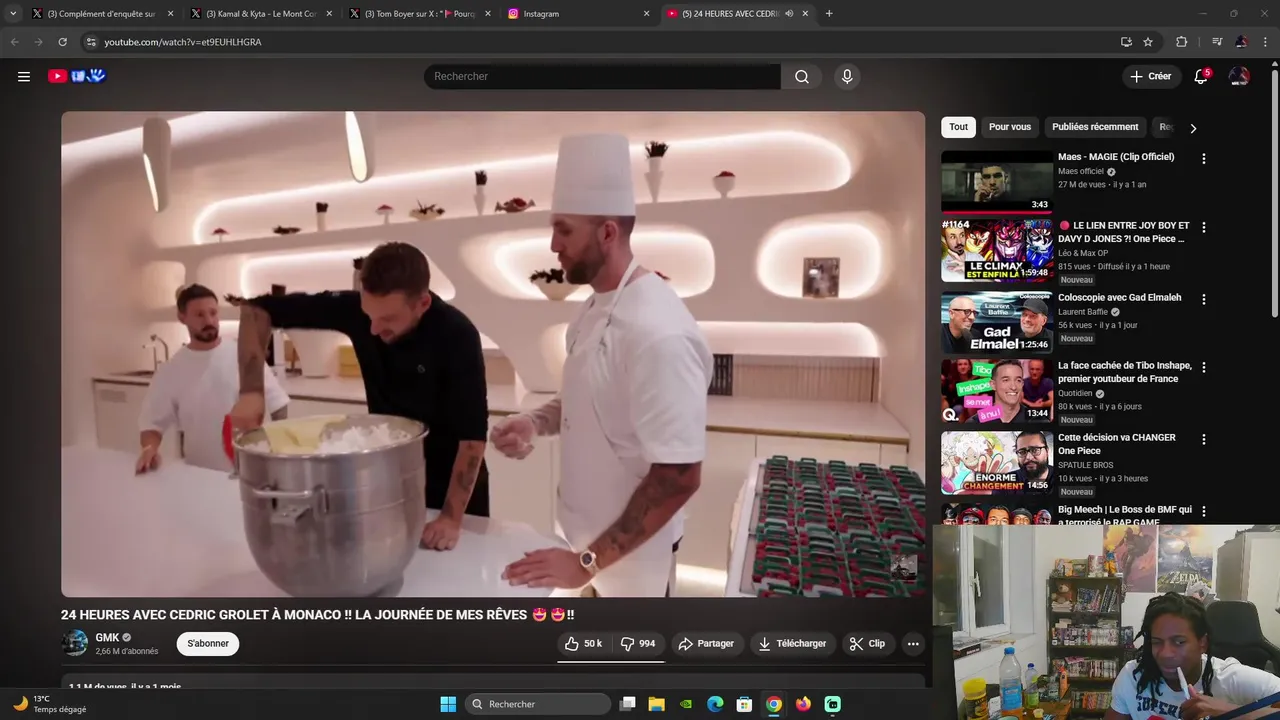Bookmark this page with the star icon
Viewport: 1280px width, 720px height.
1148,42
